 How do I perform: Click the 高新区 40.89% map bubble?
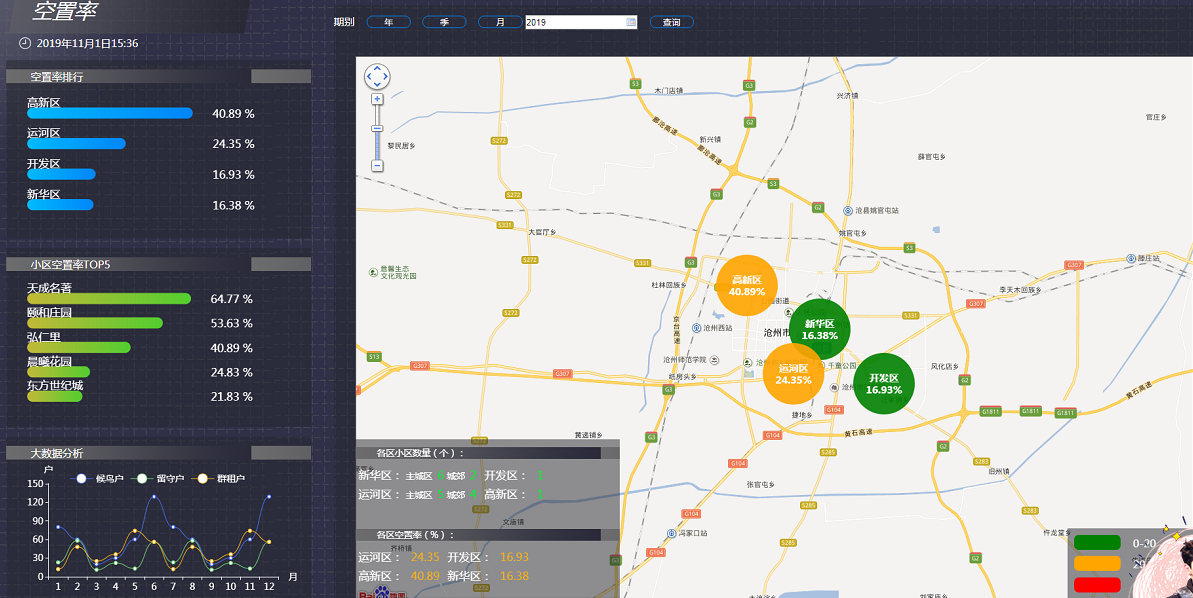[747, 285]
